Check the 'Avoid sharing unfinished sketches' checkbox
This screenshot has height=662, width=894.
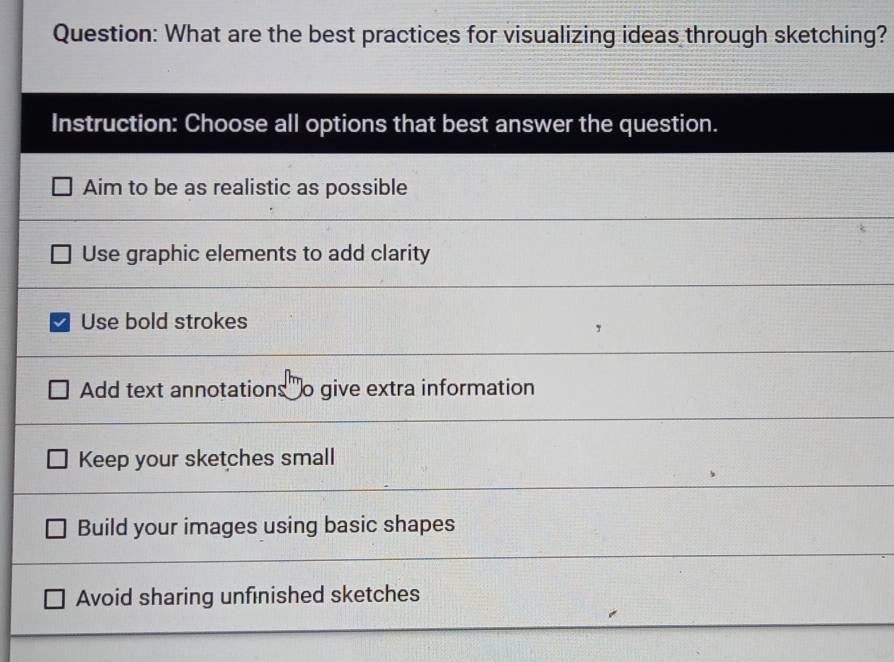[55, 598]
